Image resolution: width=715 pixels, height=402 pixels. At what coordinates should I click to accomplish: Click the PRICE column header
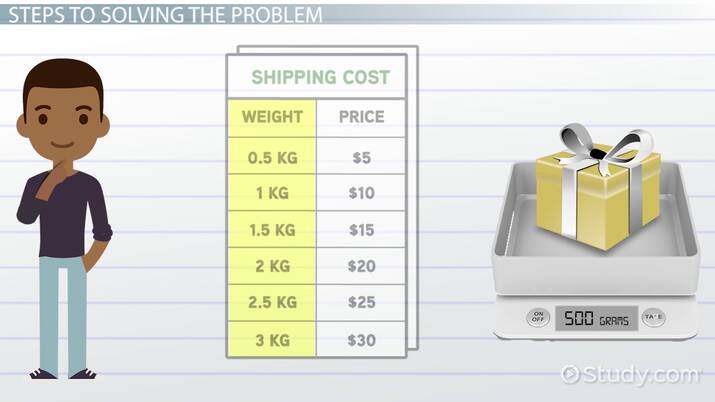pos(361,117)
